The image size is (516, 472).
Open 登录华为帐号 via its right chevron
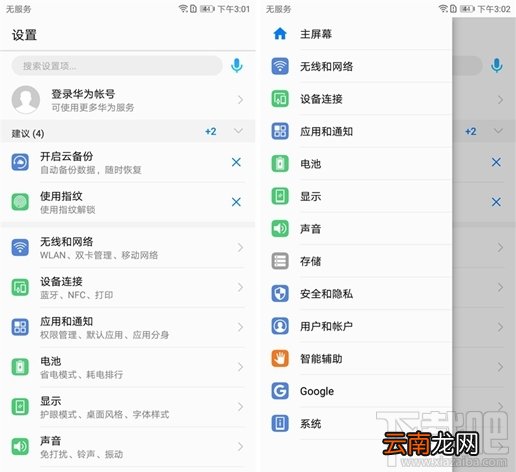pyautogui.click(x=240, y=100)
